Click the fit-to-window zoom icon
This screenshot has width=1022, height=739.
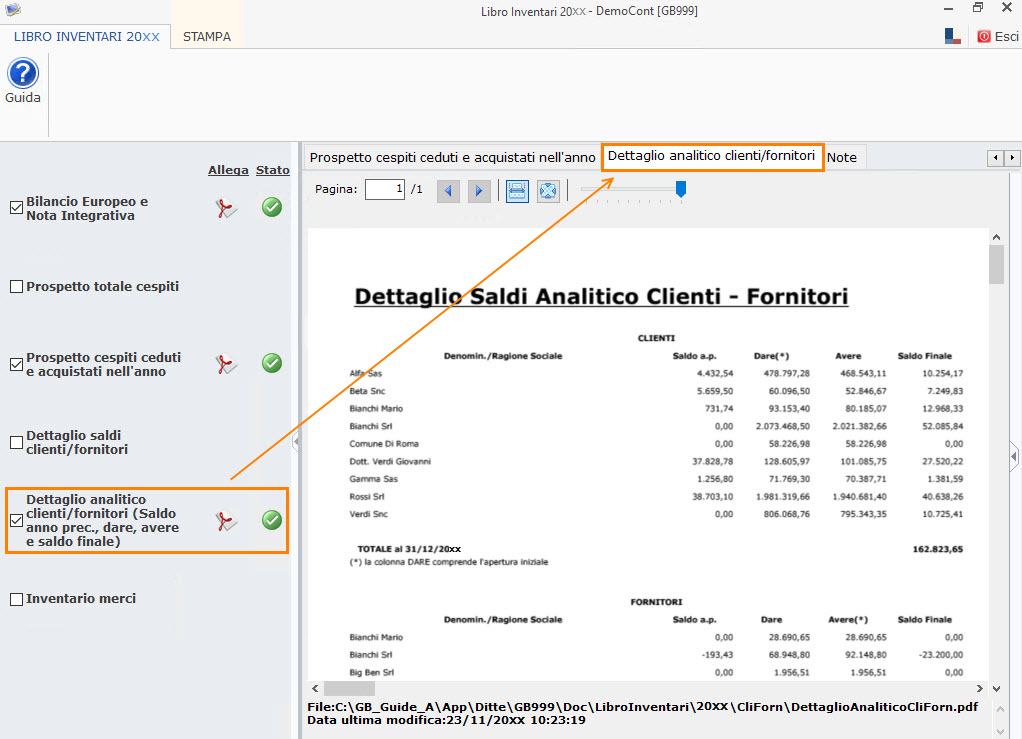coord(548,191)
